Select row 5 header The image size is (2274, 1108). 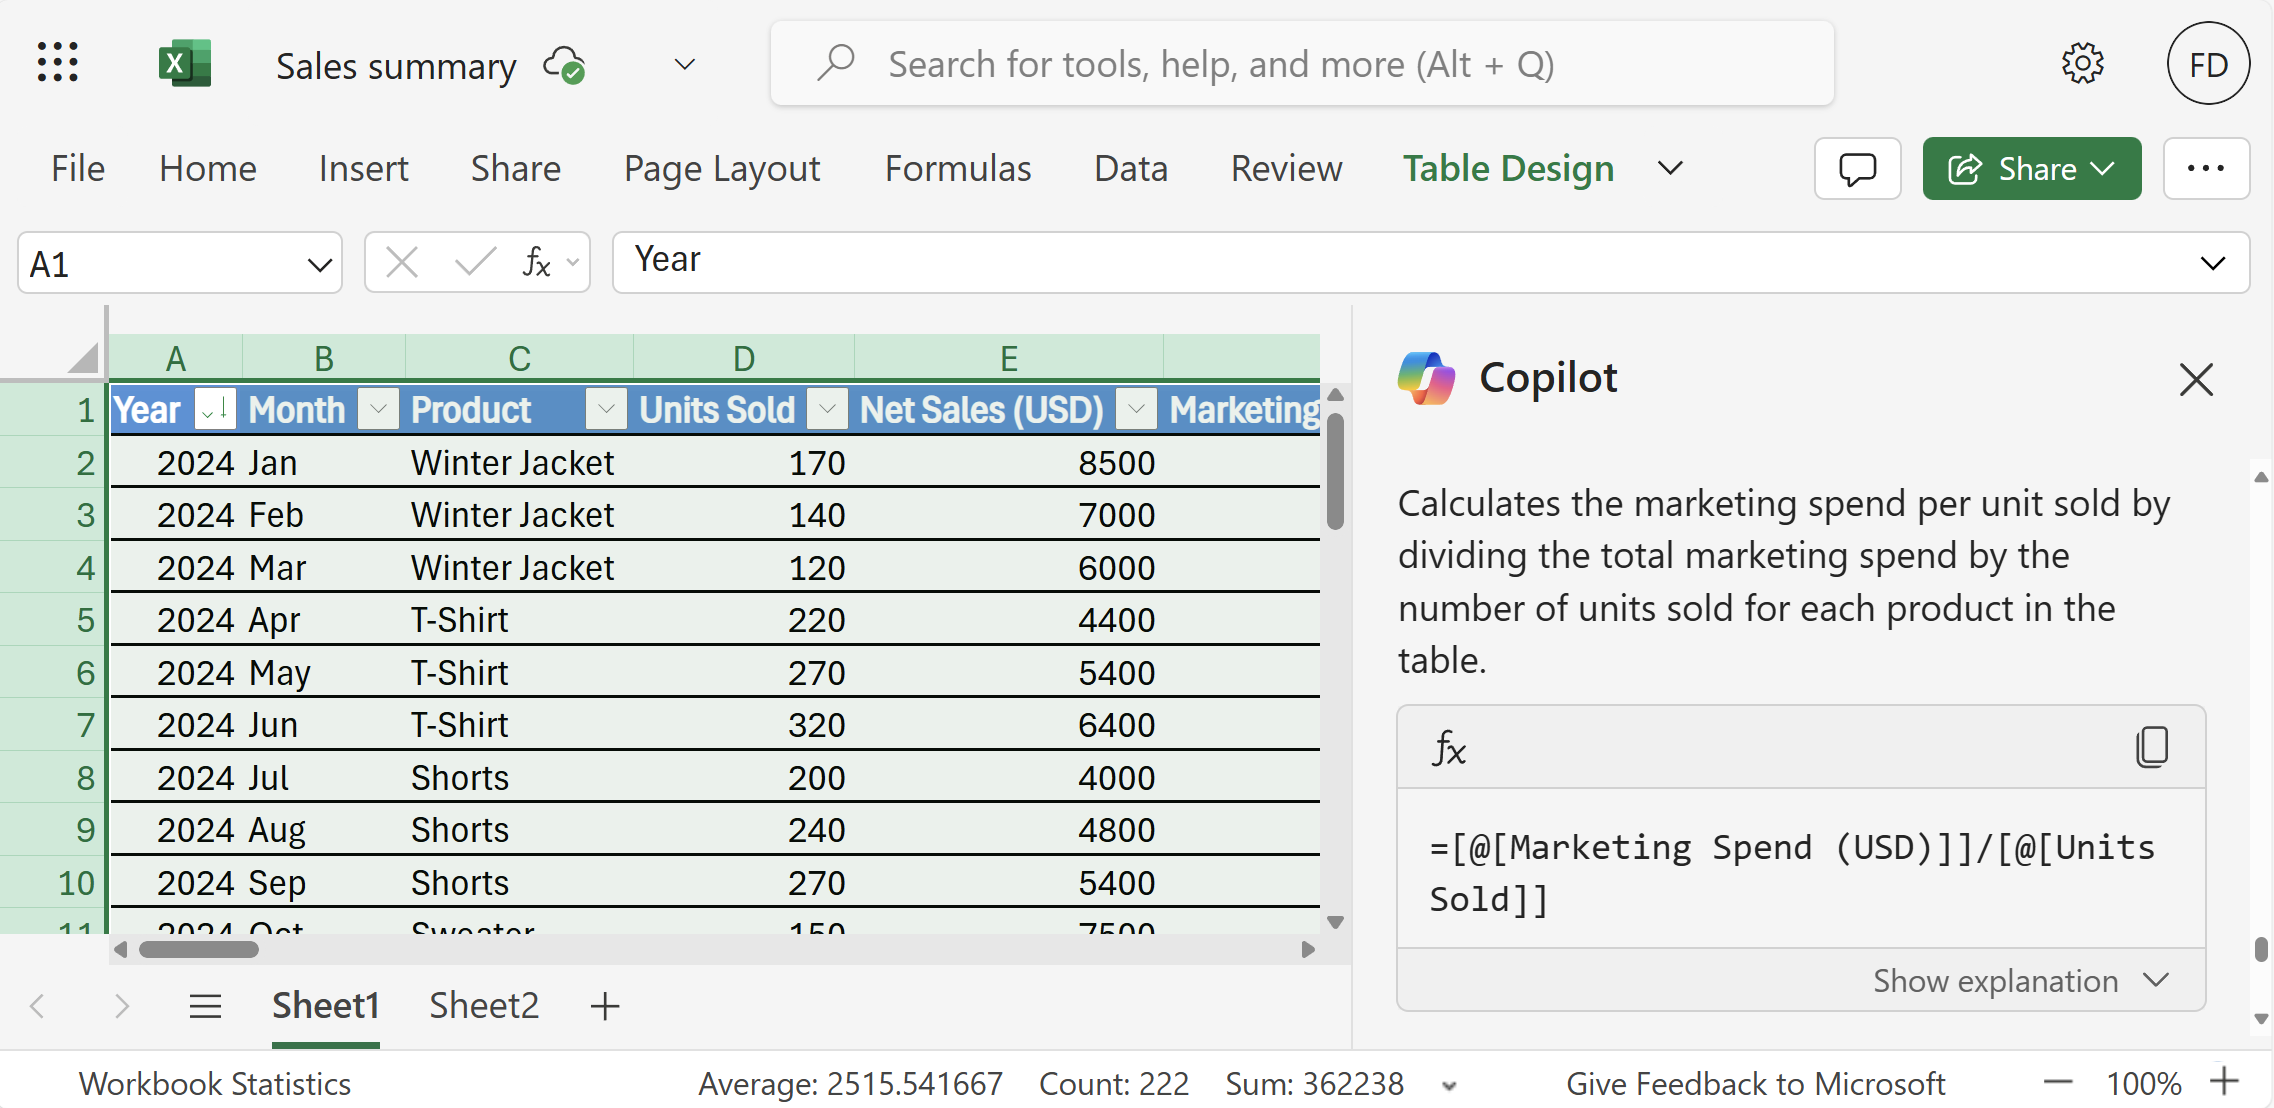pos(52,620)
